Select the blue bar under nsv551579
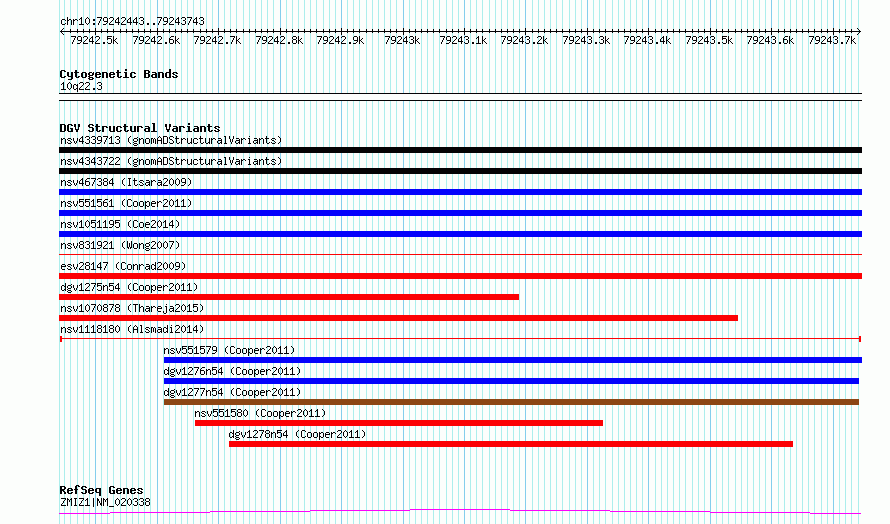This screenshot has height=524, width=890. pyautogui.click(x=513, y=360)
